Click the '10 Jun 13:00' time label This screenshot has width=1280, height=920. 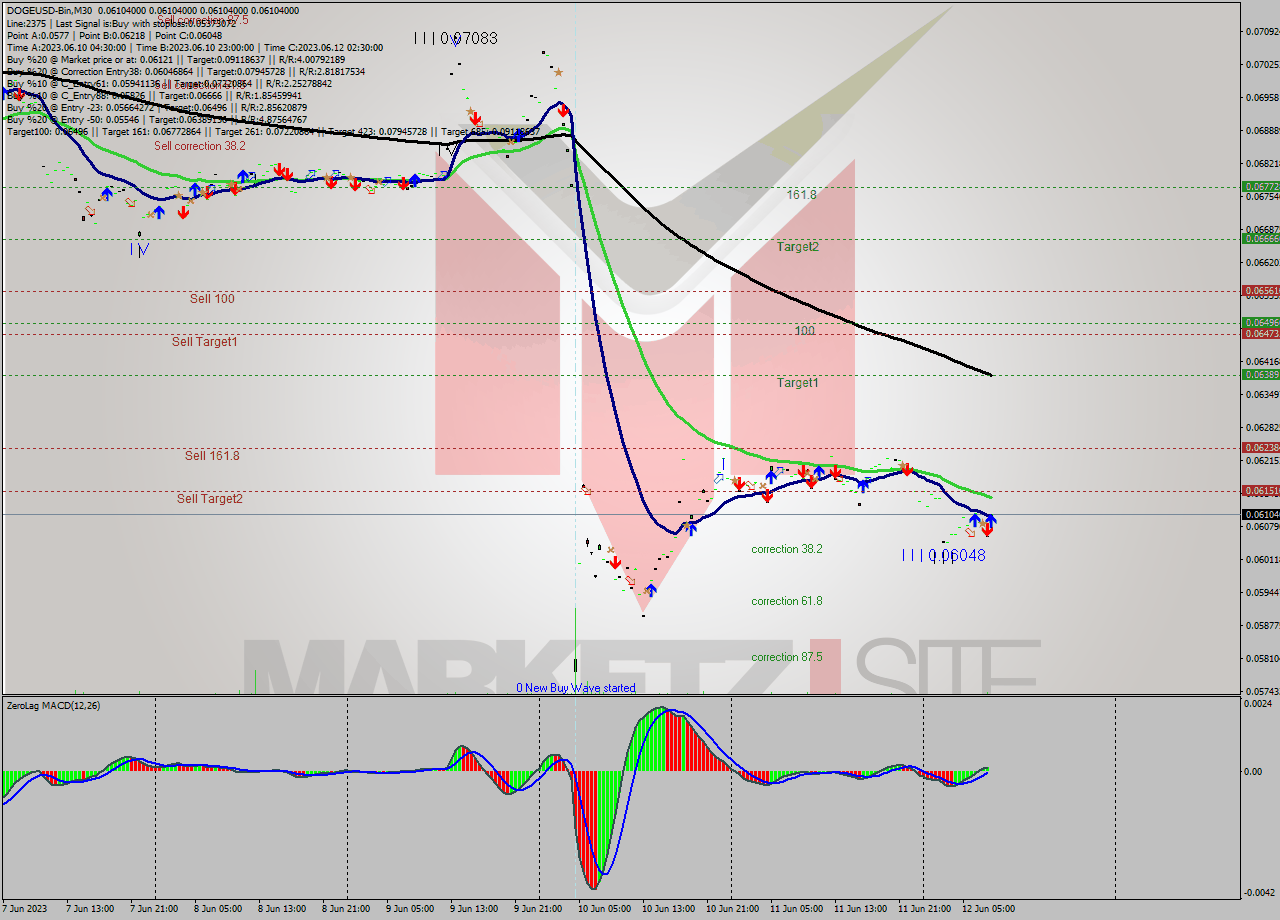pyautogui.click(x=667, y=909)
